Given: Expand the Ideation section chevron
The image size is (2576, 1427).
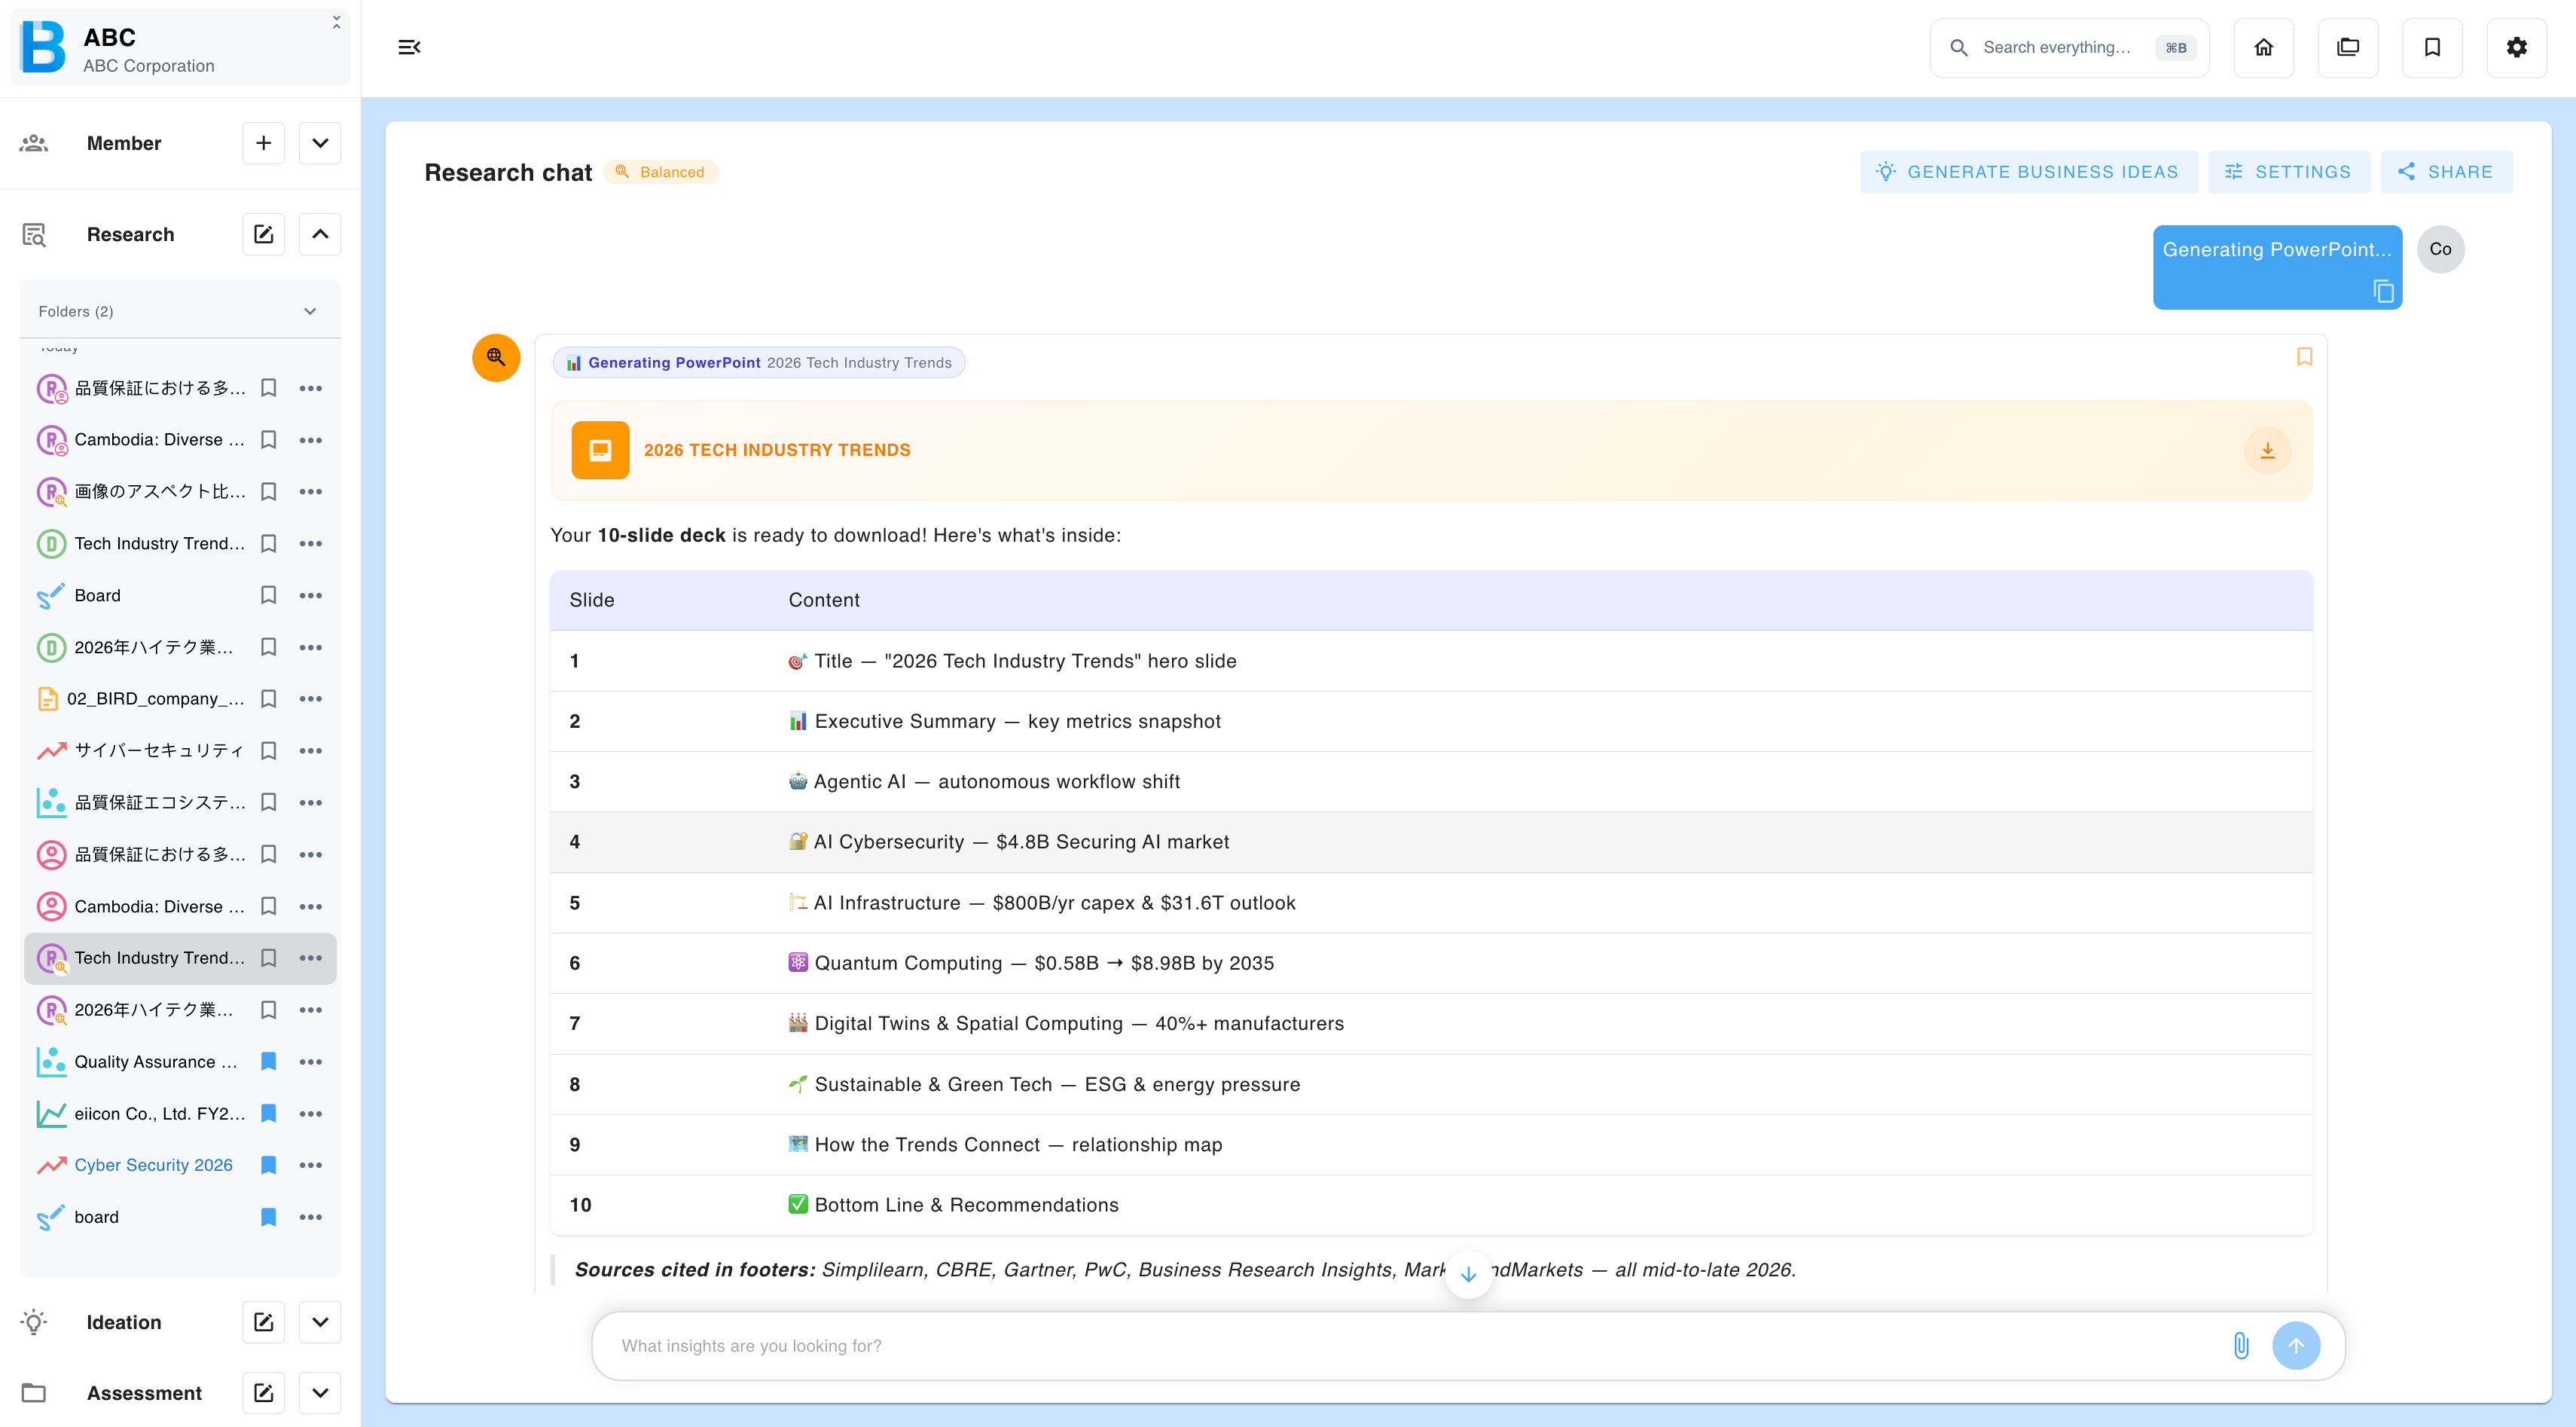Looking at the screenshot, I should (x=320, y=1322).
